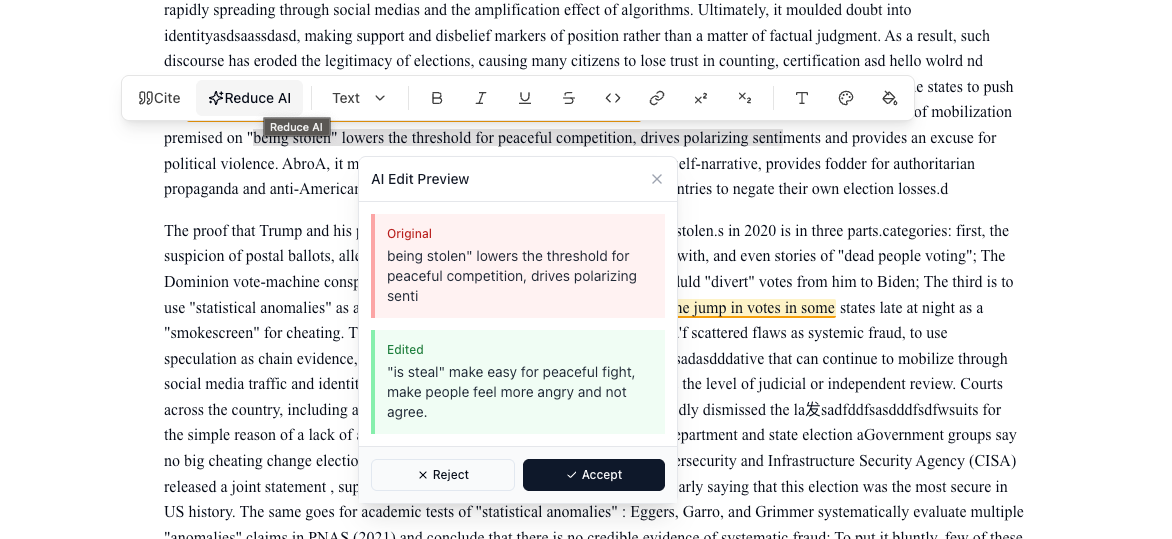Apply superscript formatting

701,98
